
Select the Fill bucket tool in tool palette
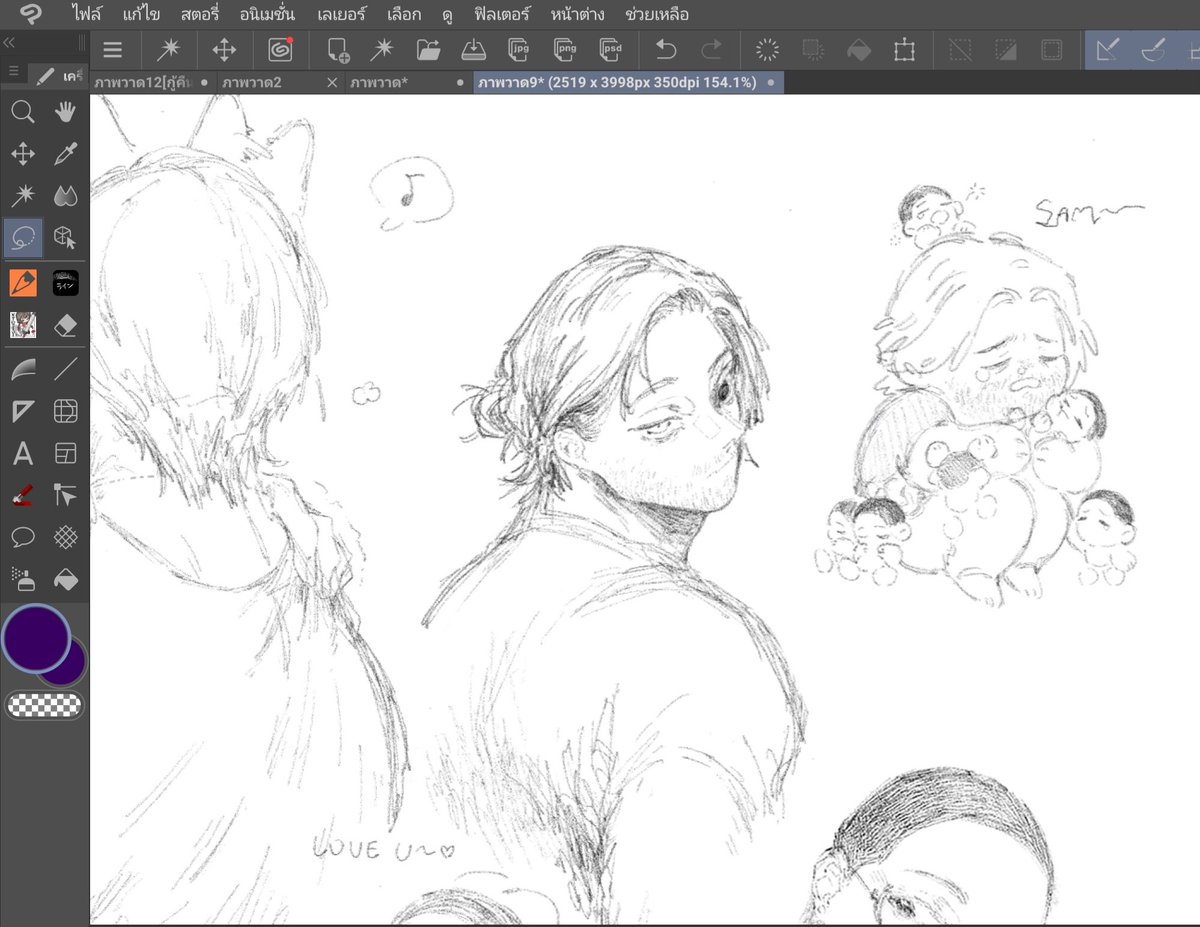pos(66,579)
